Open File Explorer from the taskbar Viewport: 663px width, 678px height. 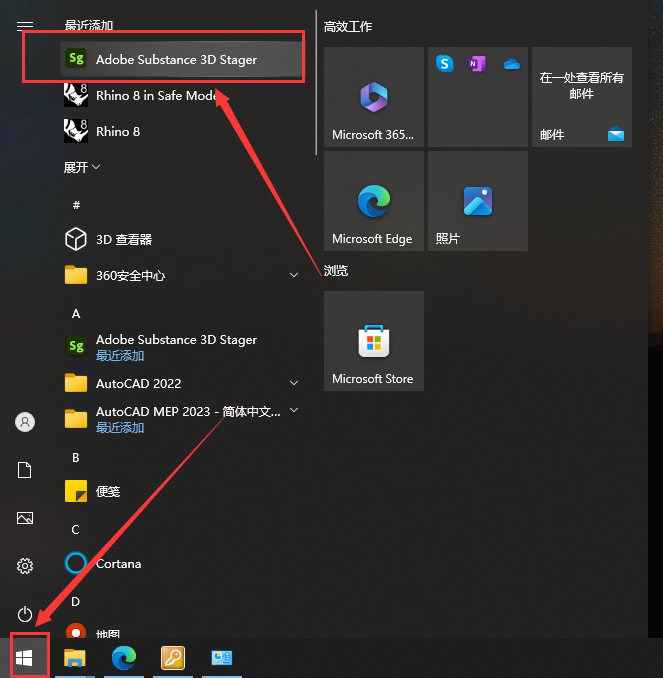click(x=75, y=658)
